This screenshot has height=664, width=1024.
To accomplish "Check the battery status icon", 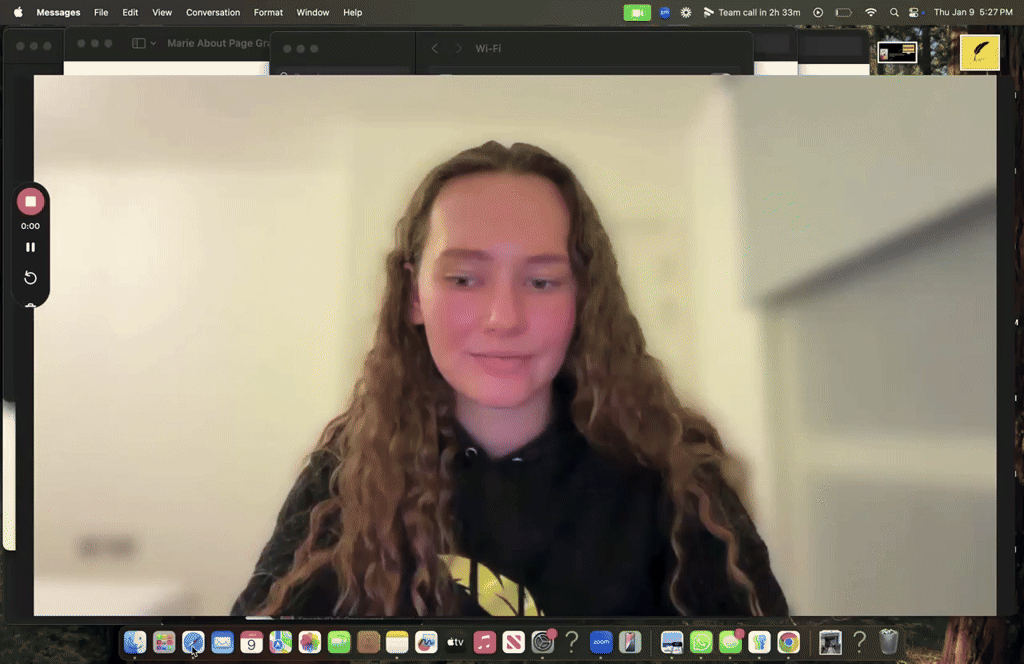I will tap(843, 12).
